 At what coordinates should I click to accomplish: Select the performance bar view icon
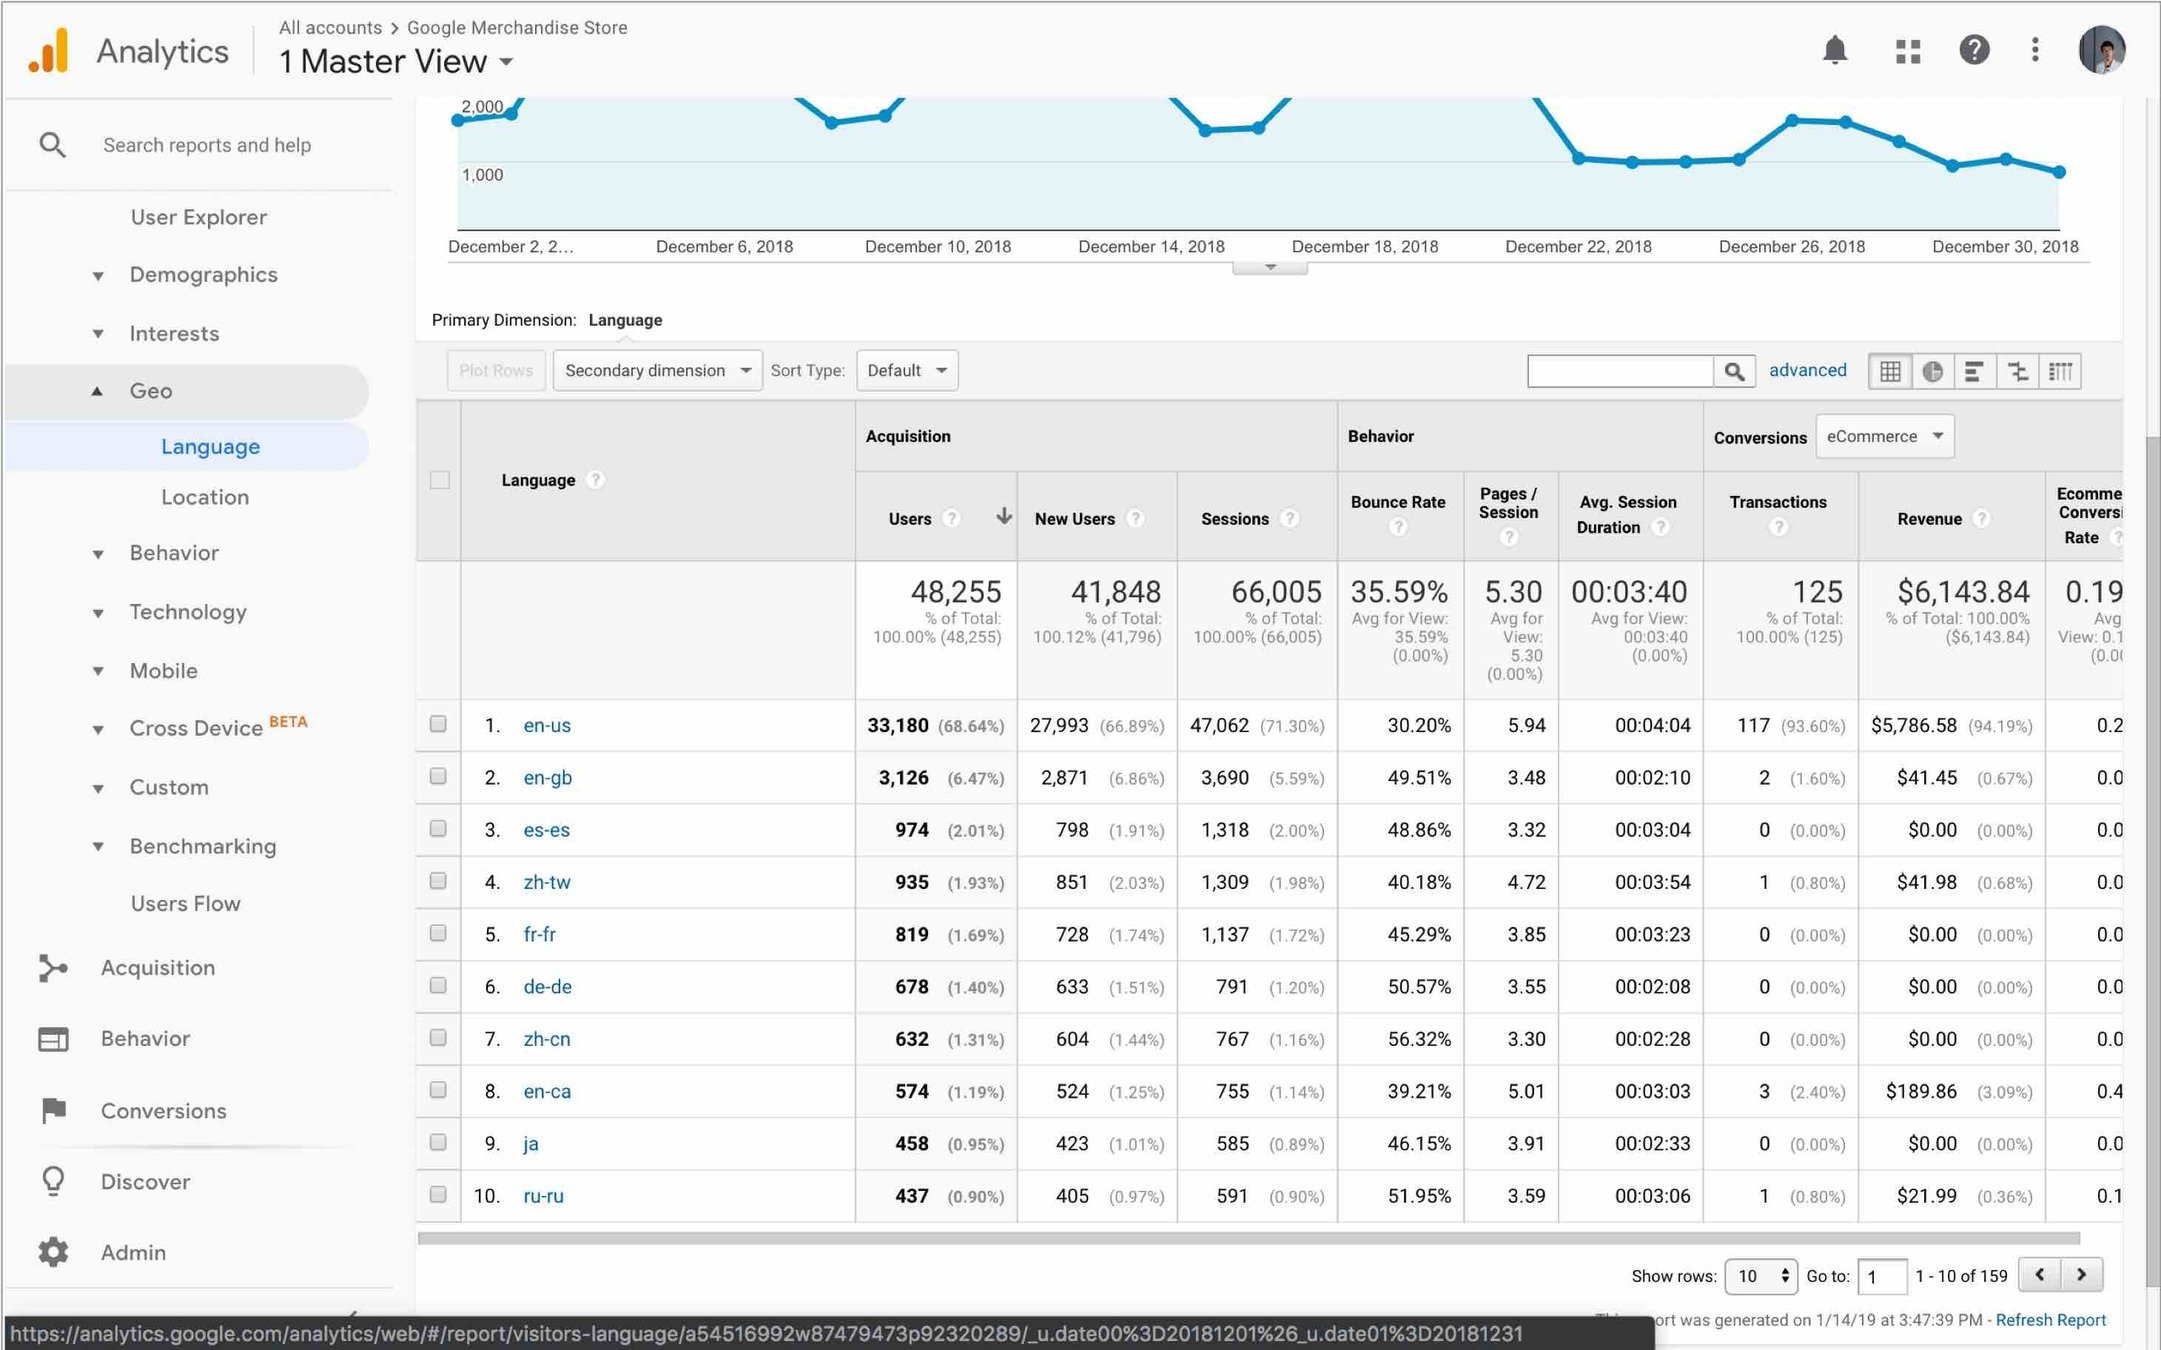click(1974, 371)
